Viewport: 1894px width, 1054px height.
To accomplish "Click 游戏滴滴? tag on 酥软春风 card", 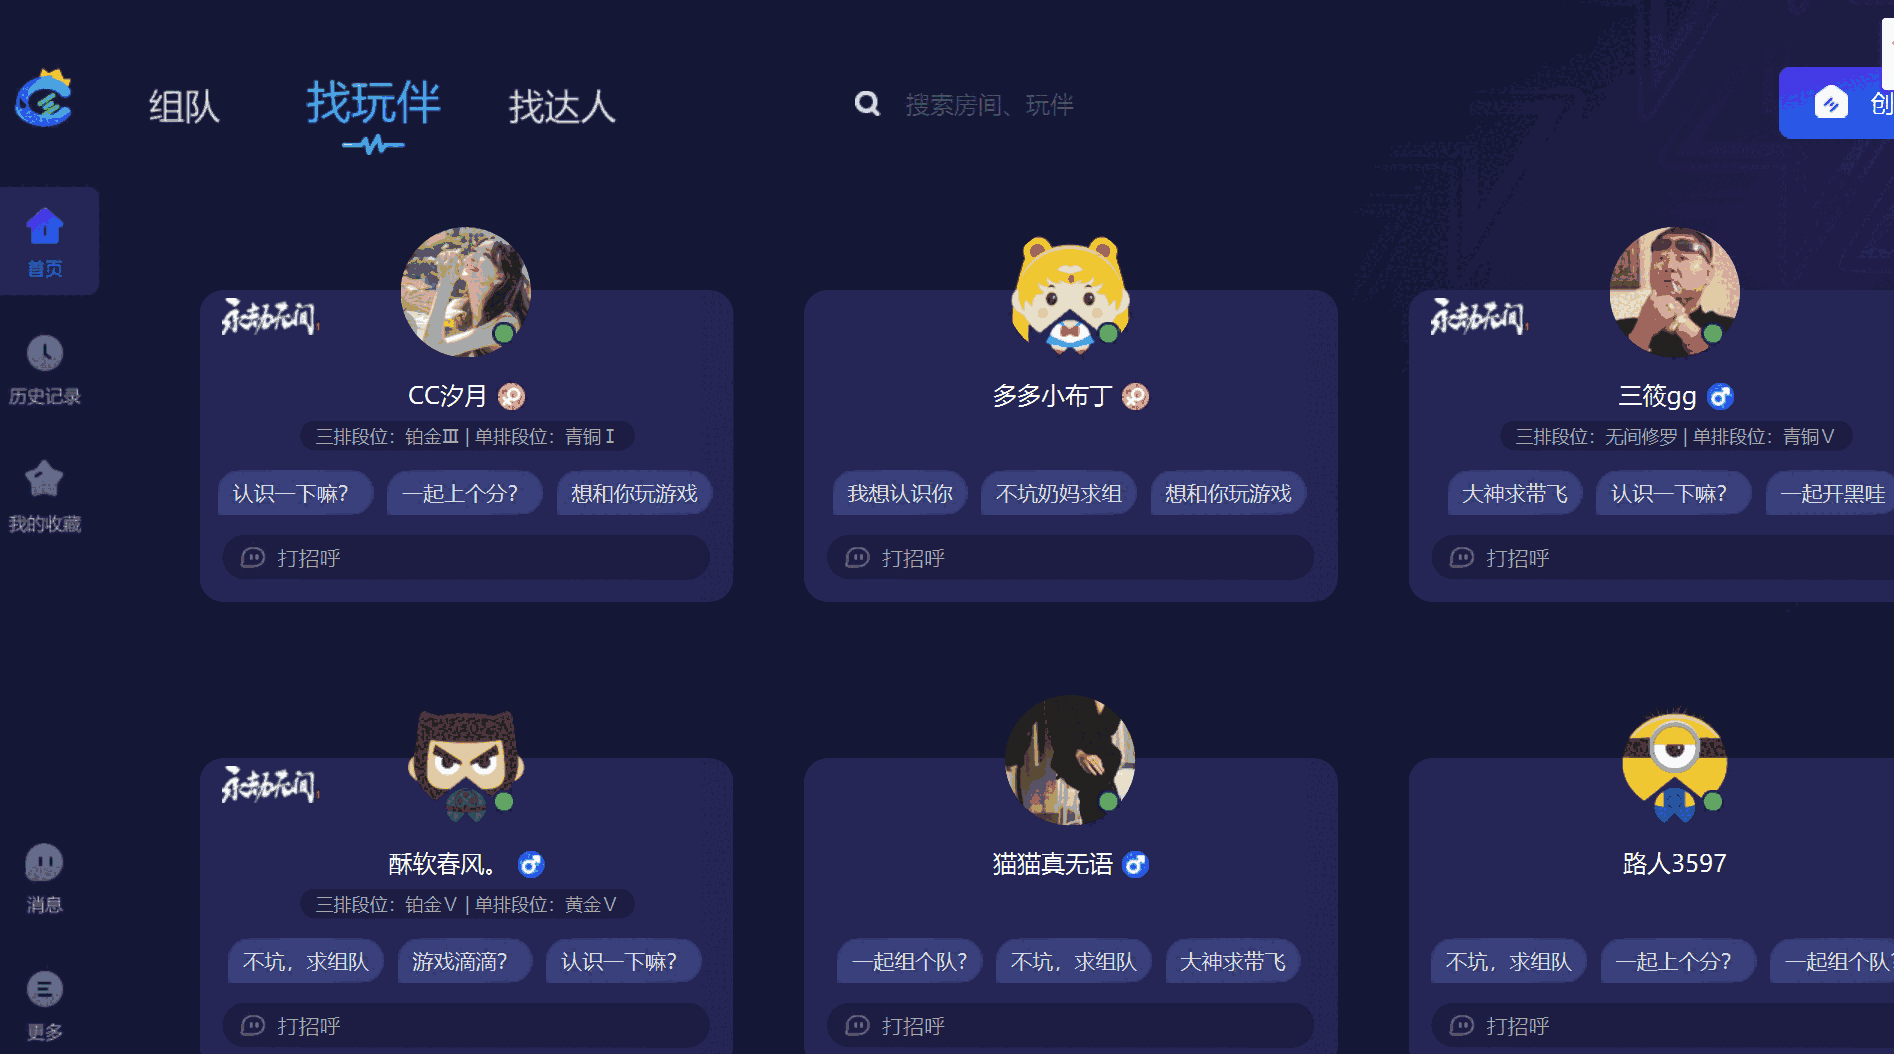I will [460, 961].
